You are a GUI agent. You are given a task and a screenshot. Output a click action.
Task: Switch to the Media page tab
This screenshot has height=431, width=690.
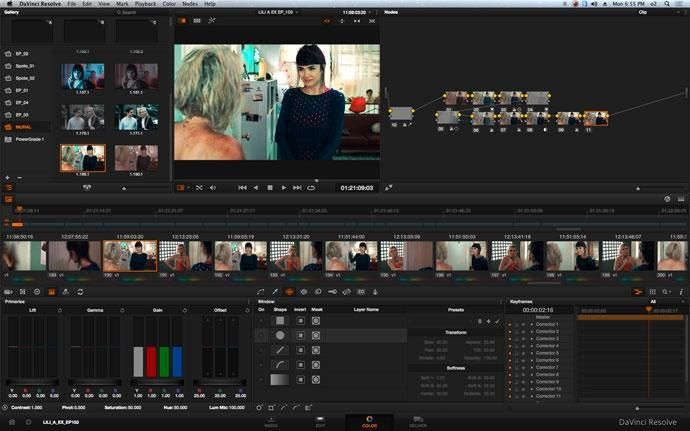[271, 422]
